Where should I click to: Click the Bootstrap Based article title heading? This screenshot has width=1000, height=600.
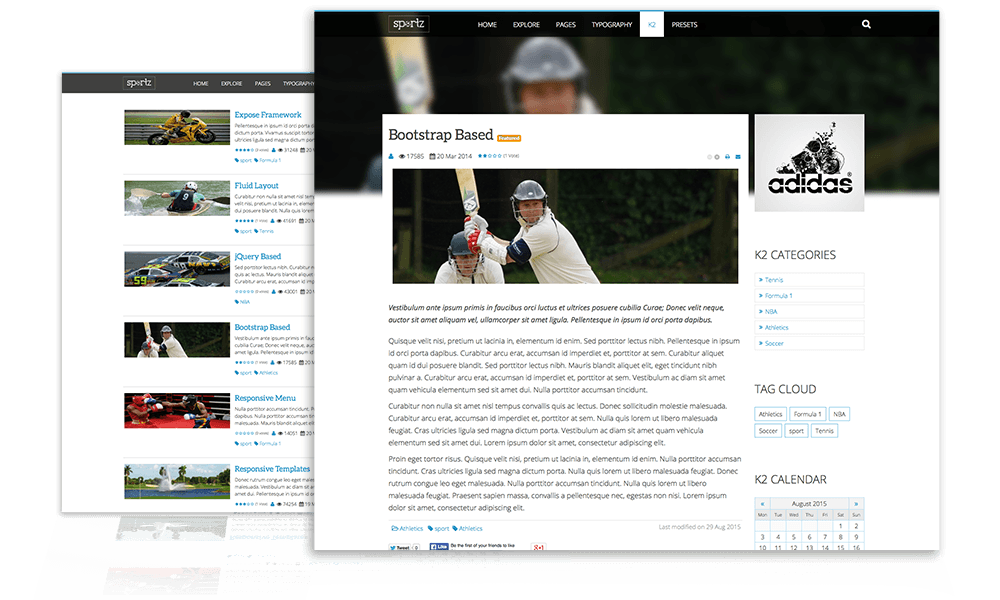441,135
